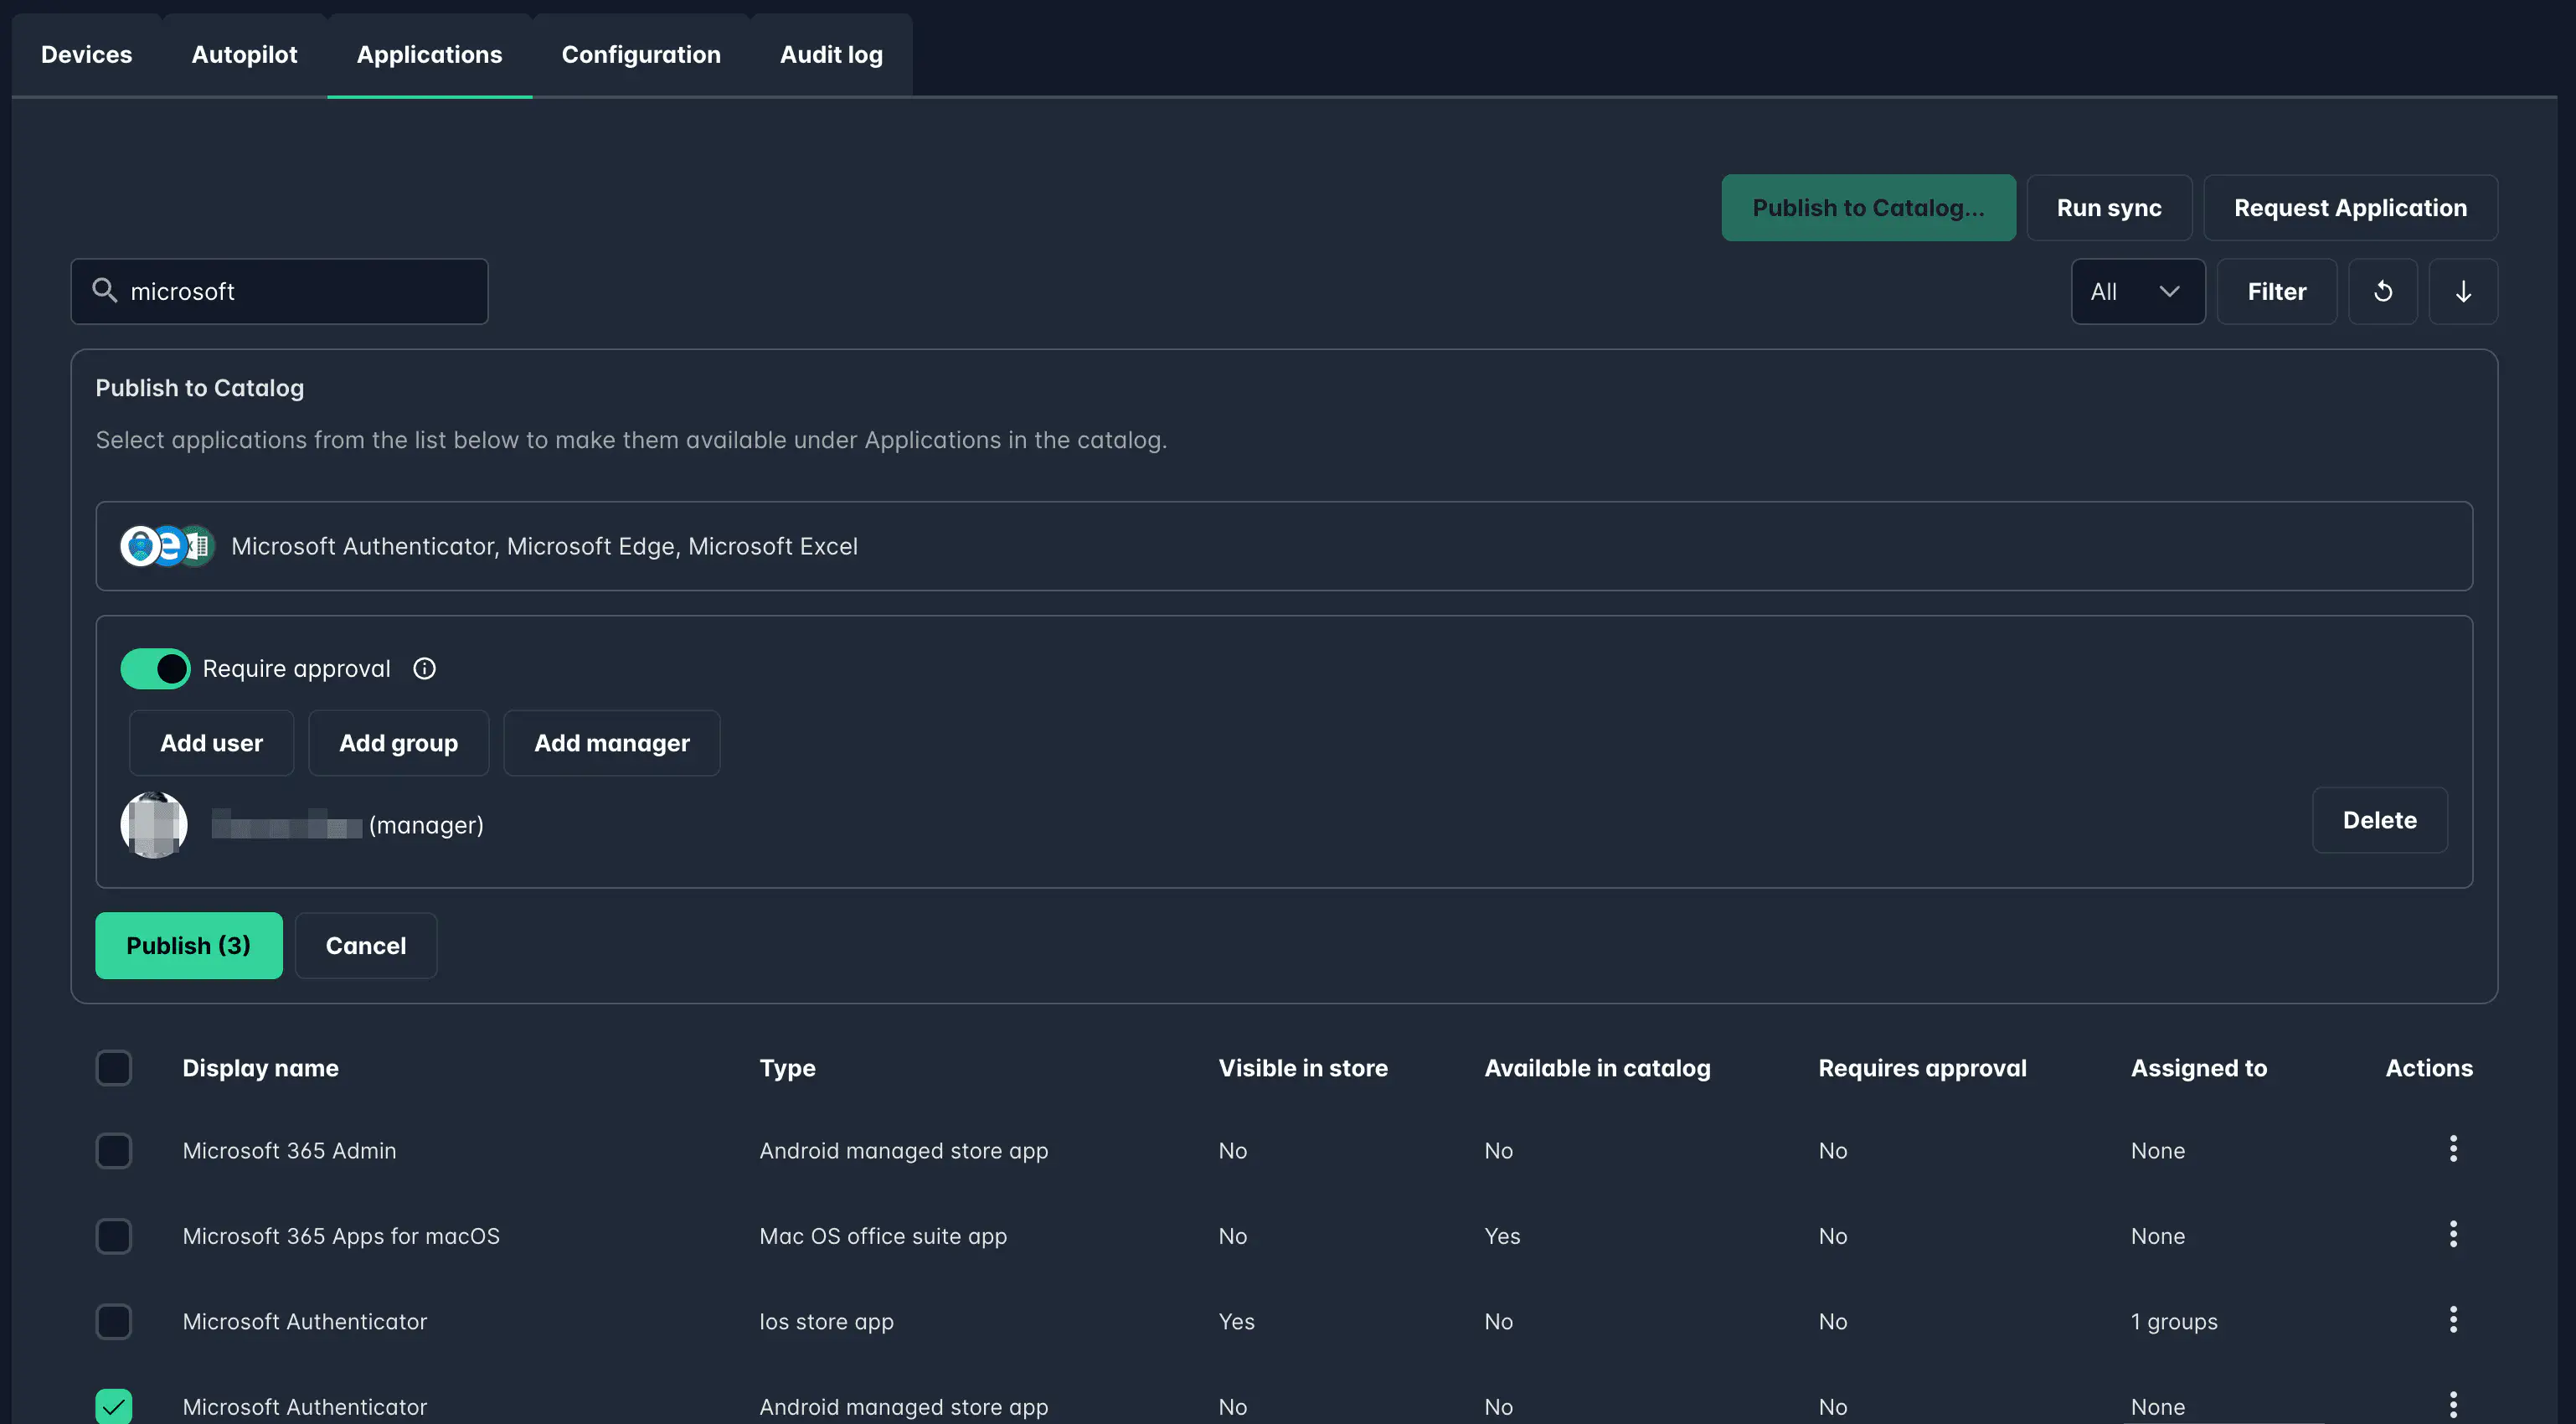
Task: Click the microsoft search input field
Action: [300, 291]
